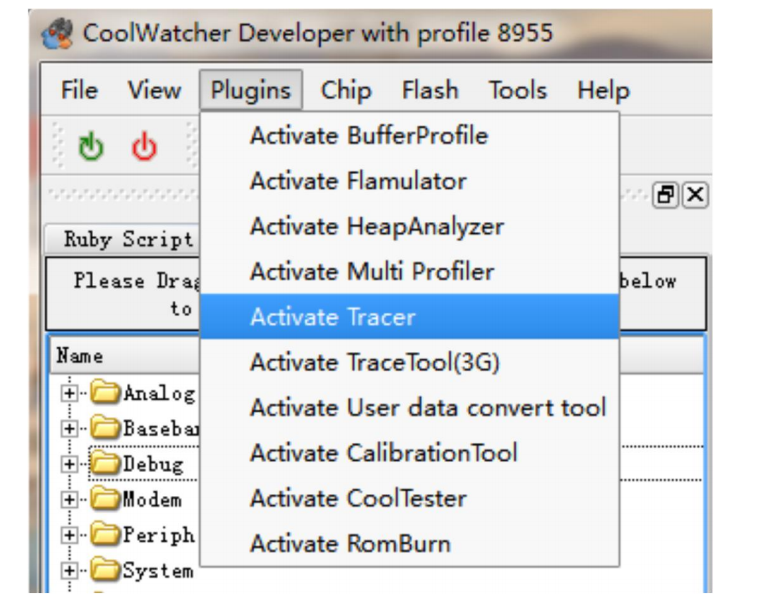Open the File menu
The image size is (780, 605).
(x=79, y=90)
